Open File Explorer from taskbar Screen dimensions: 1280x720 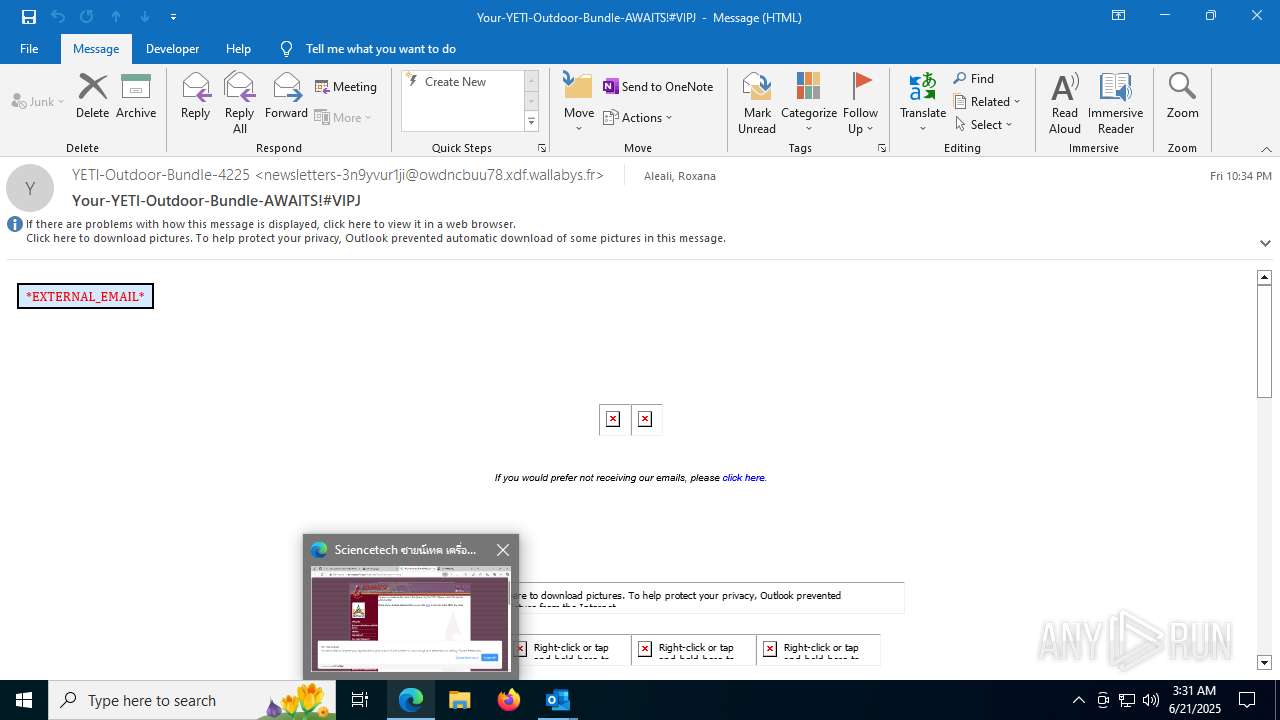tap(459, 700)
